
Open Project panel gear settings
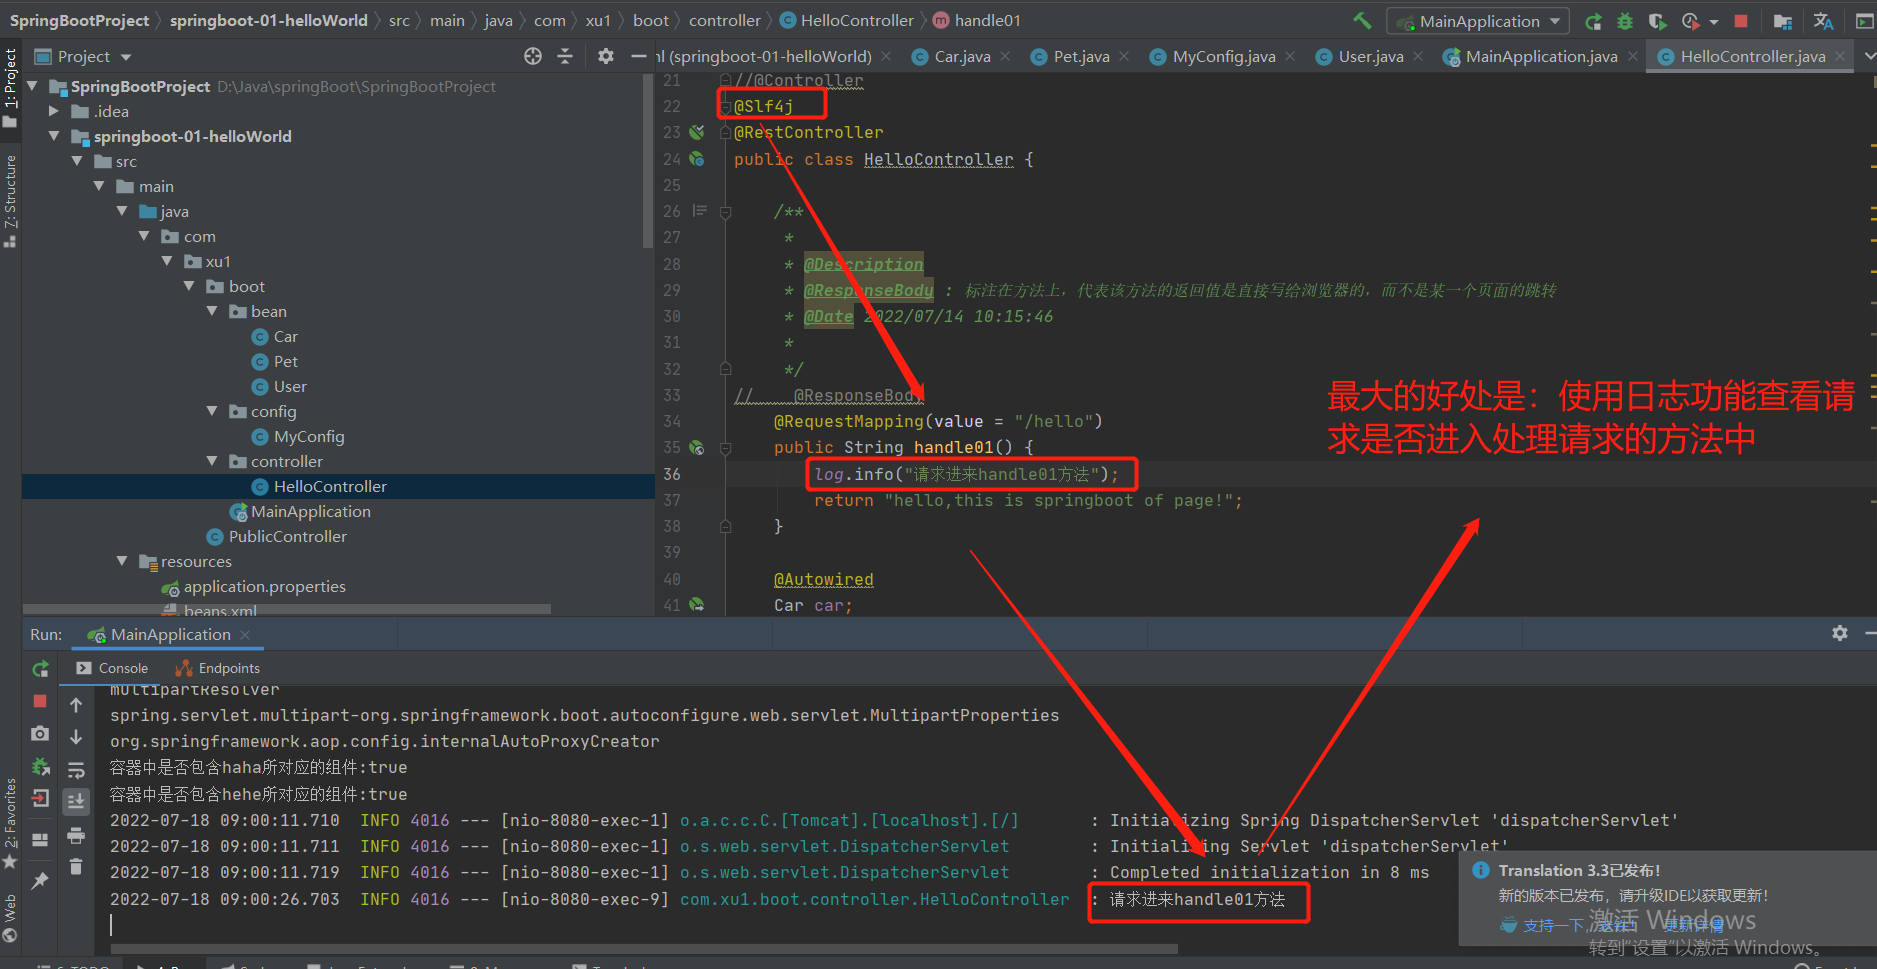pos(606,56)
